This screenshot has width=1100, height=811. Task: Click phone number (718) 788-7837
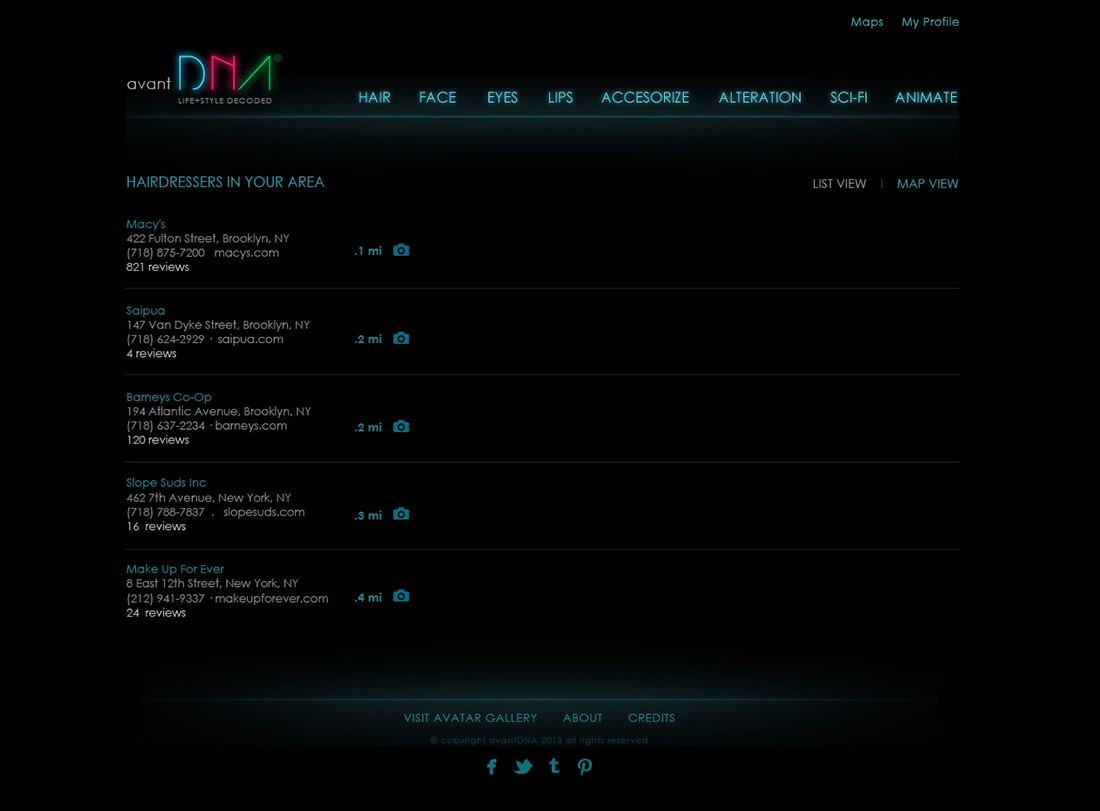click(x=166, y=512)
